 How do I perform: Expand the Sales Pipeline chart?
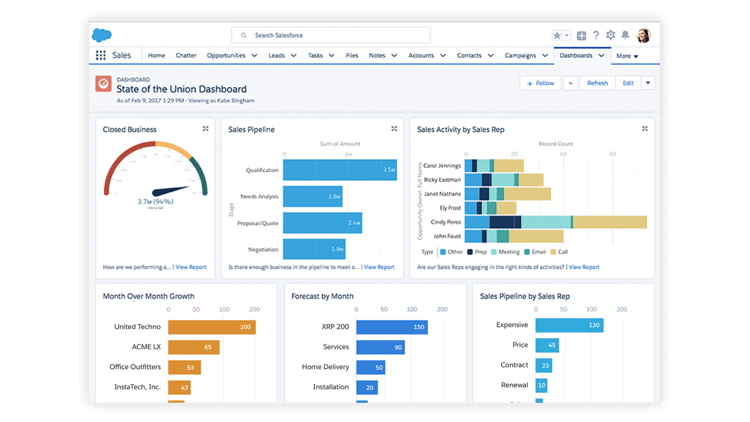(x=394, y=129)
